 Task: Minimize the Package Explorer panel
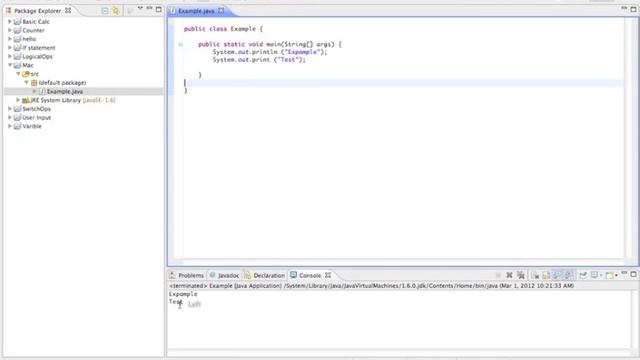point(149,8)
